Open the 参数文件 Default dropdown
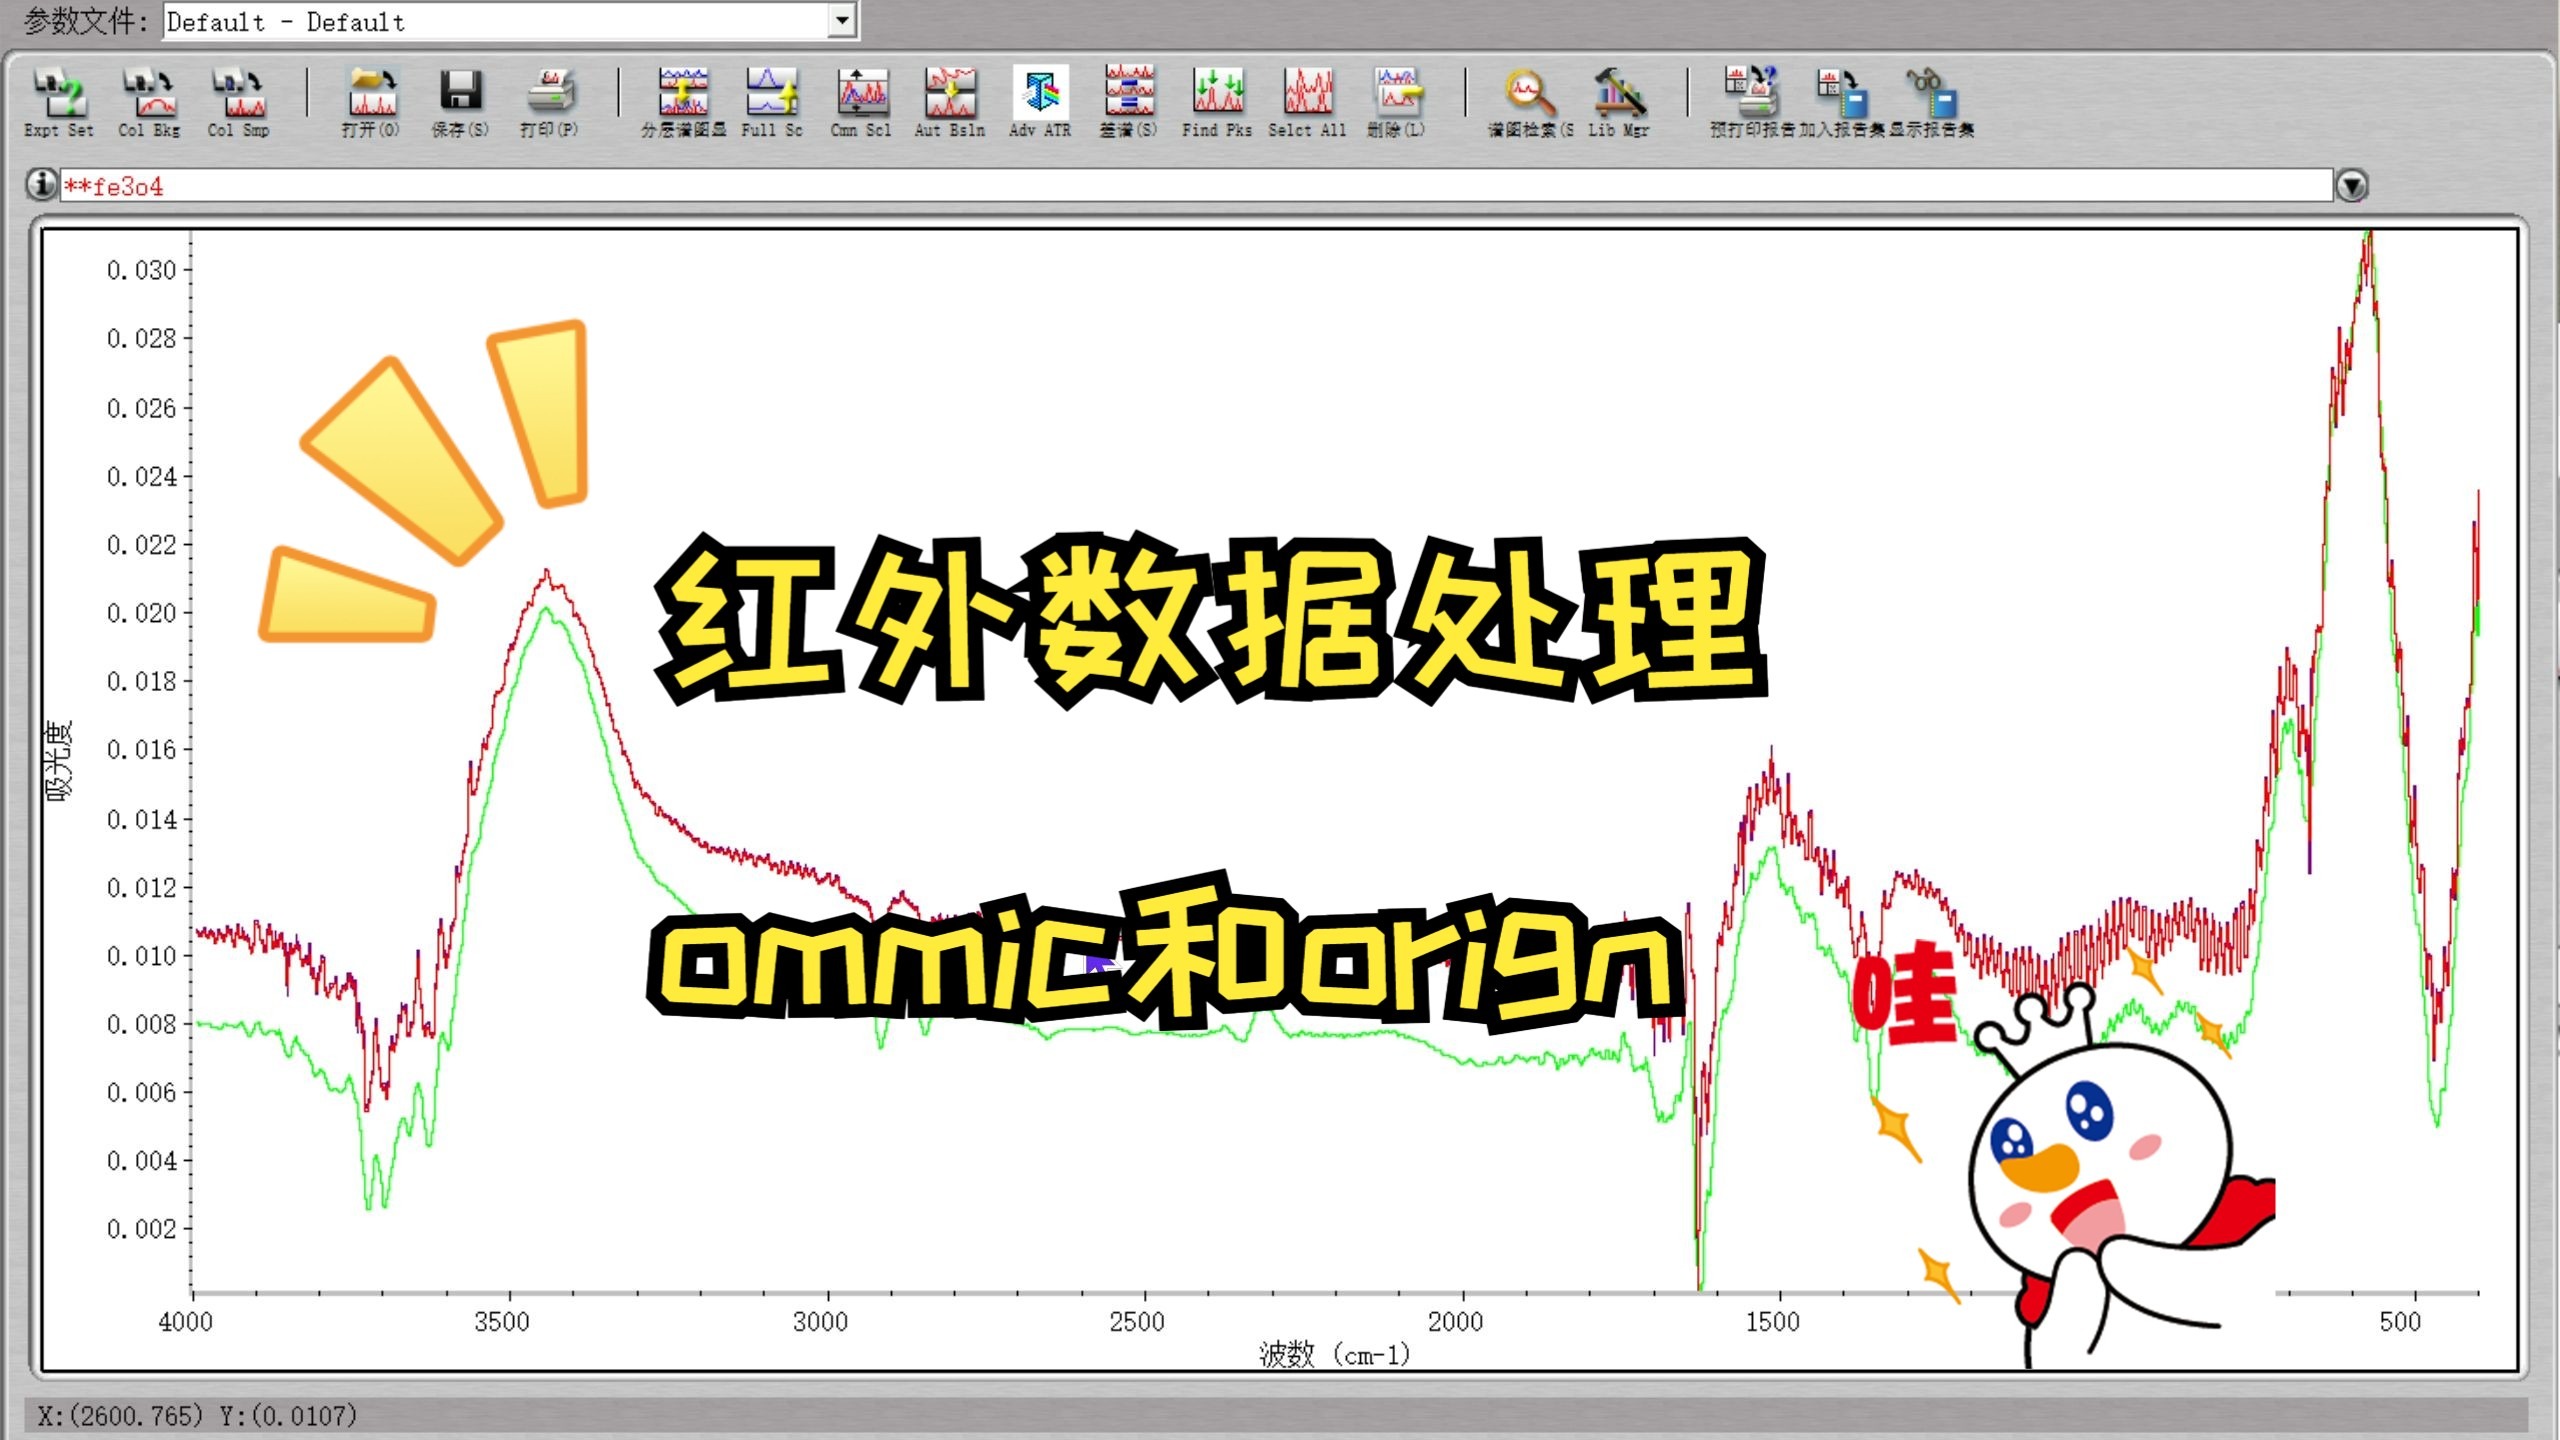 pyautogui.click(x=842, y=20)
